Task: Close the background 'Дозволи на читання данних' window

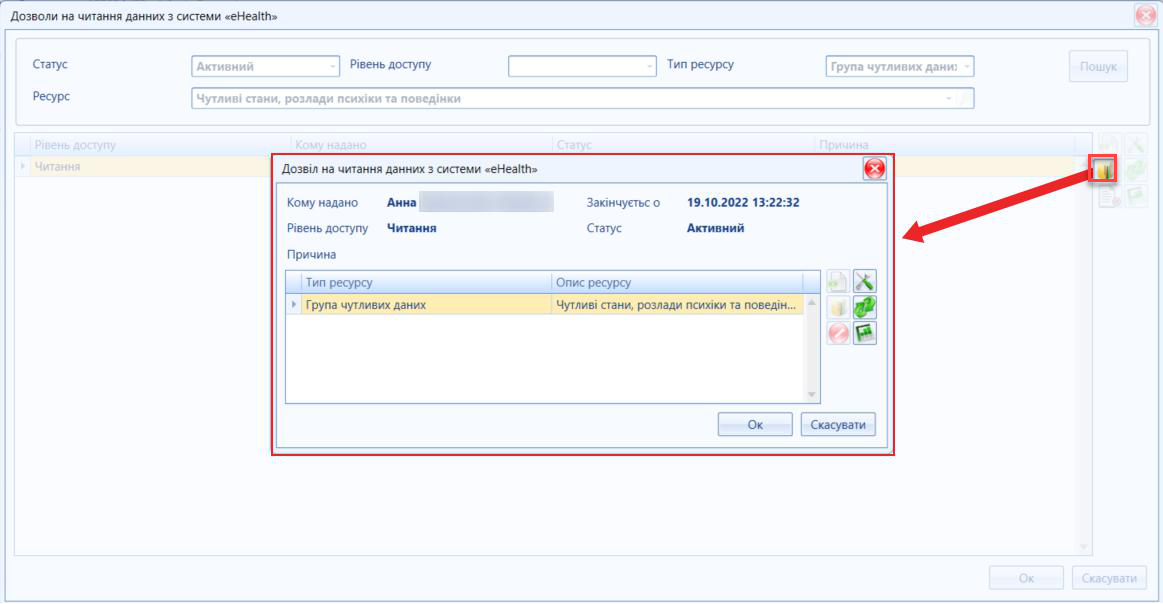Action: tap(1145, 16)
